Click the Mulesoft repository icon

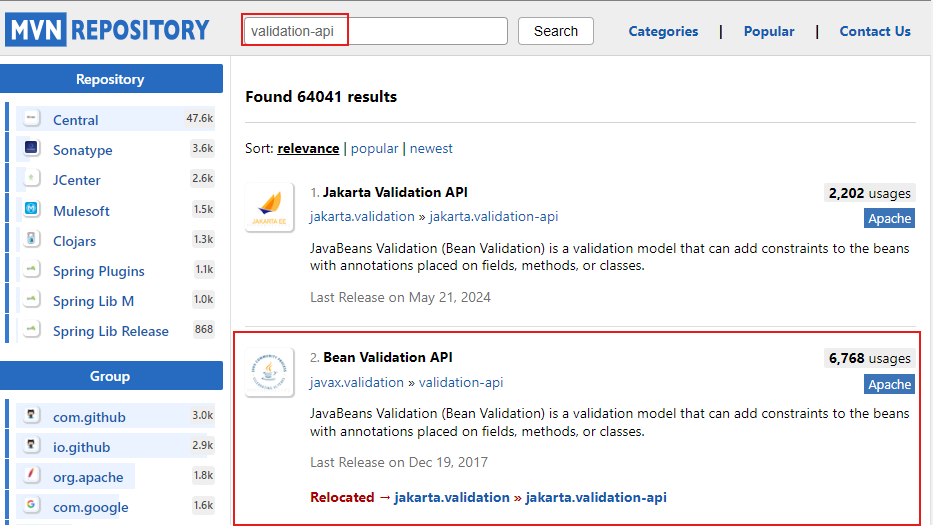[32, 208]
